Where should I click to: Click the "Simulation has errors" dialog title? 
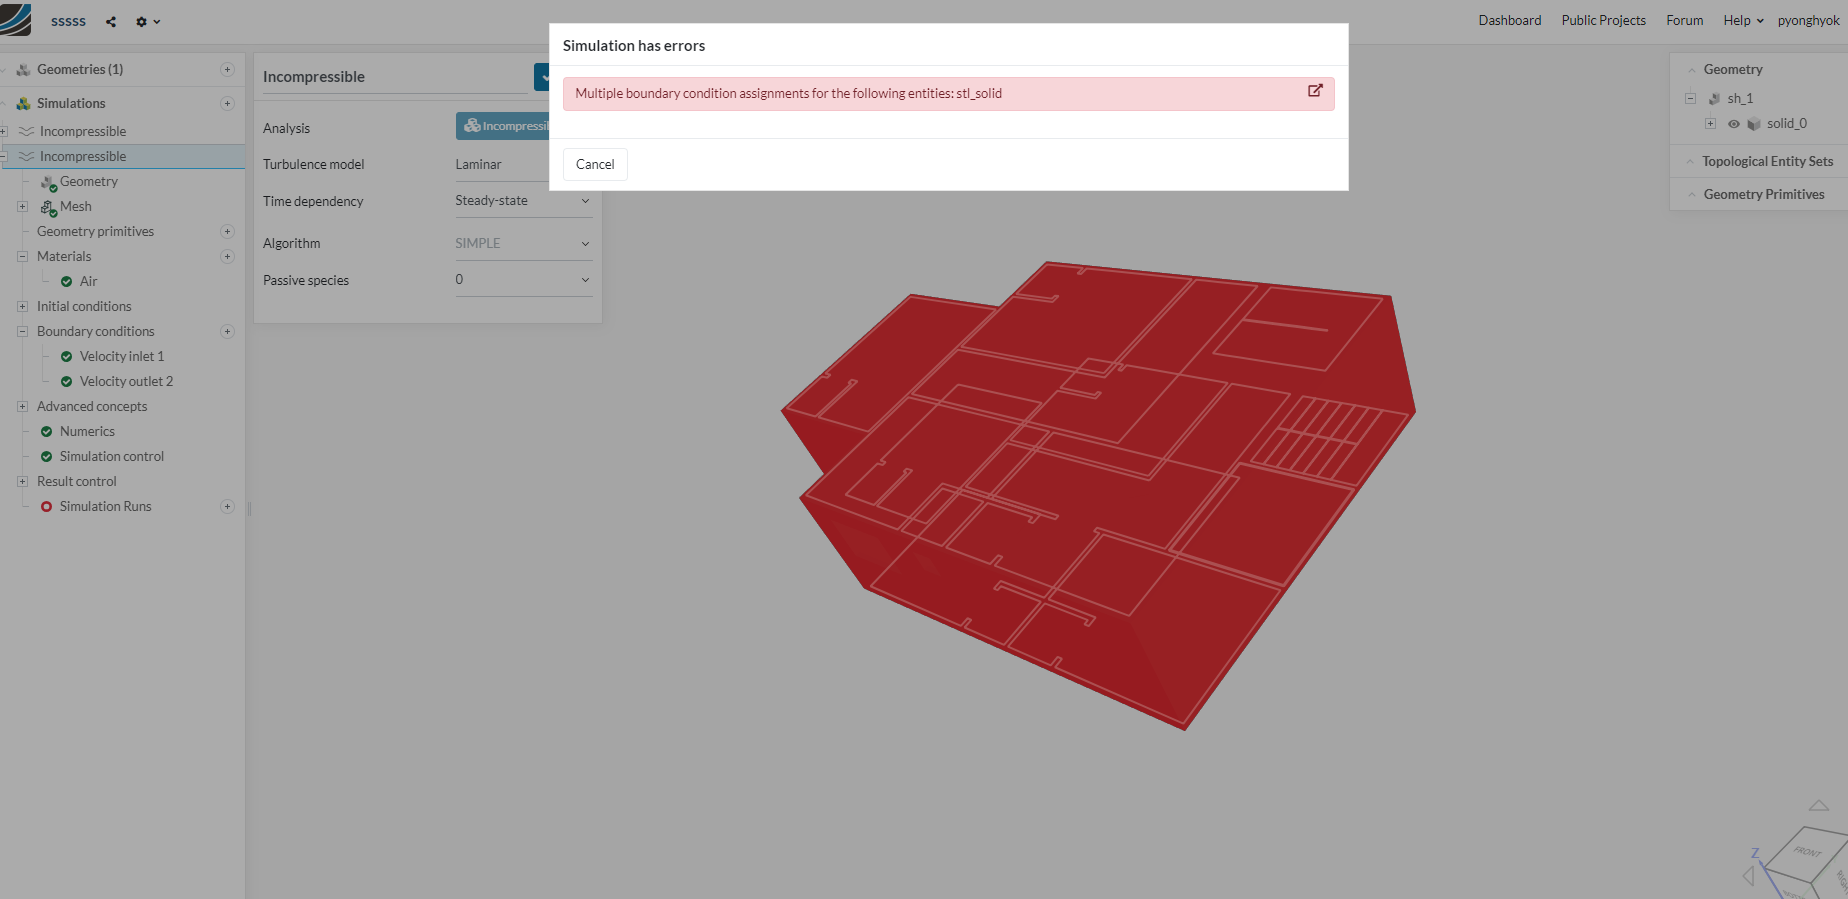point(634,46)
